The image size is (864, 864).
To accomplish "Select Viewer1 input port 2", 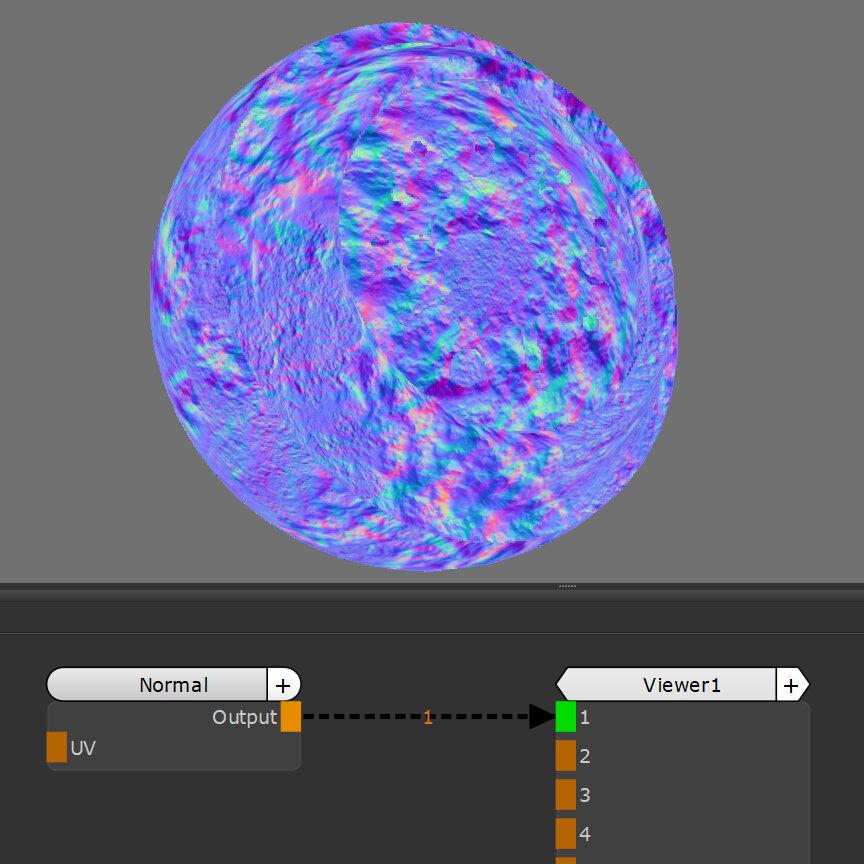I will tap(566, 756).
